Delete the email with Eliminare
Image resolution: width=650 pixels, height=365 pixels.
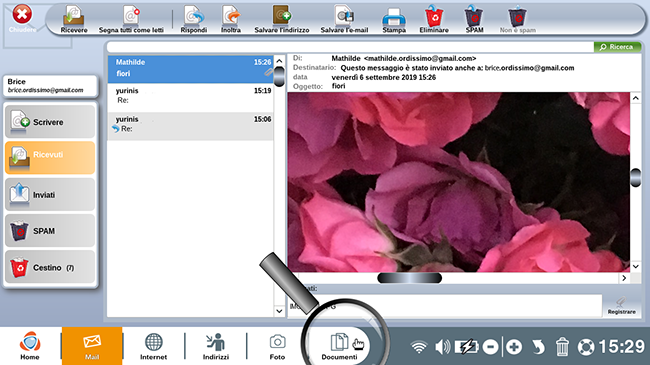pos(434,19)
